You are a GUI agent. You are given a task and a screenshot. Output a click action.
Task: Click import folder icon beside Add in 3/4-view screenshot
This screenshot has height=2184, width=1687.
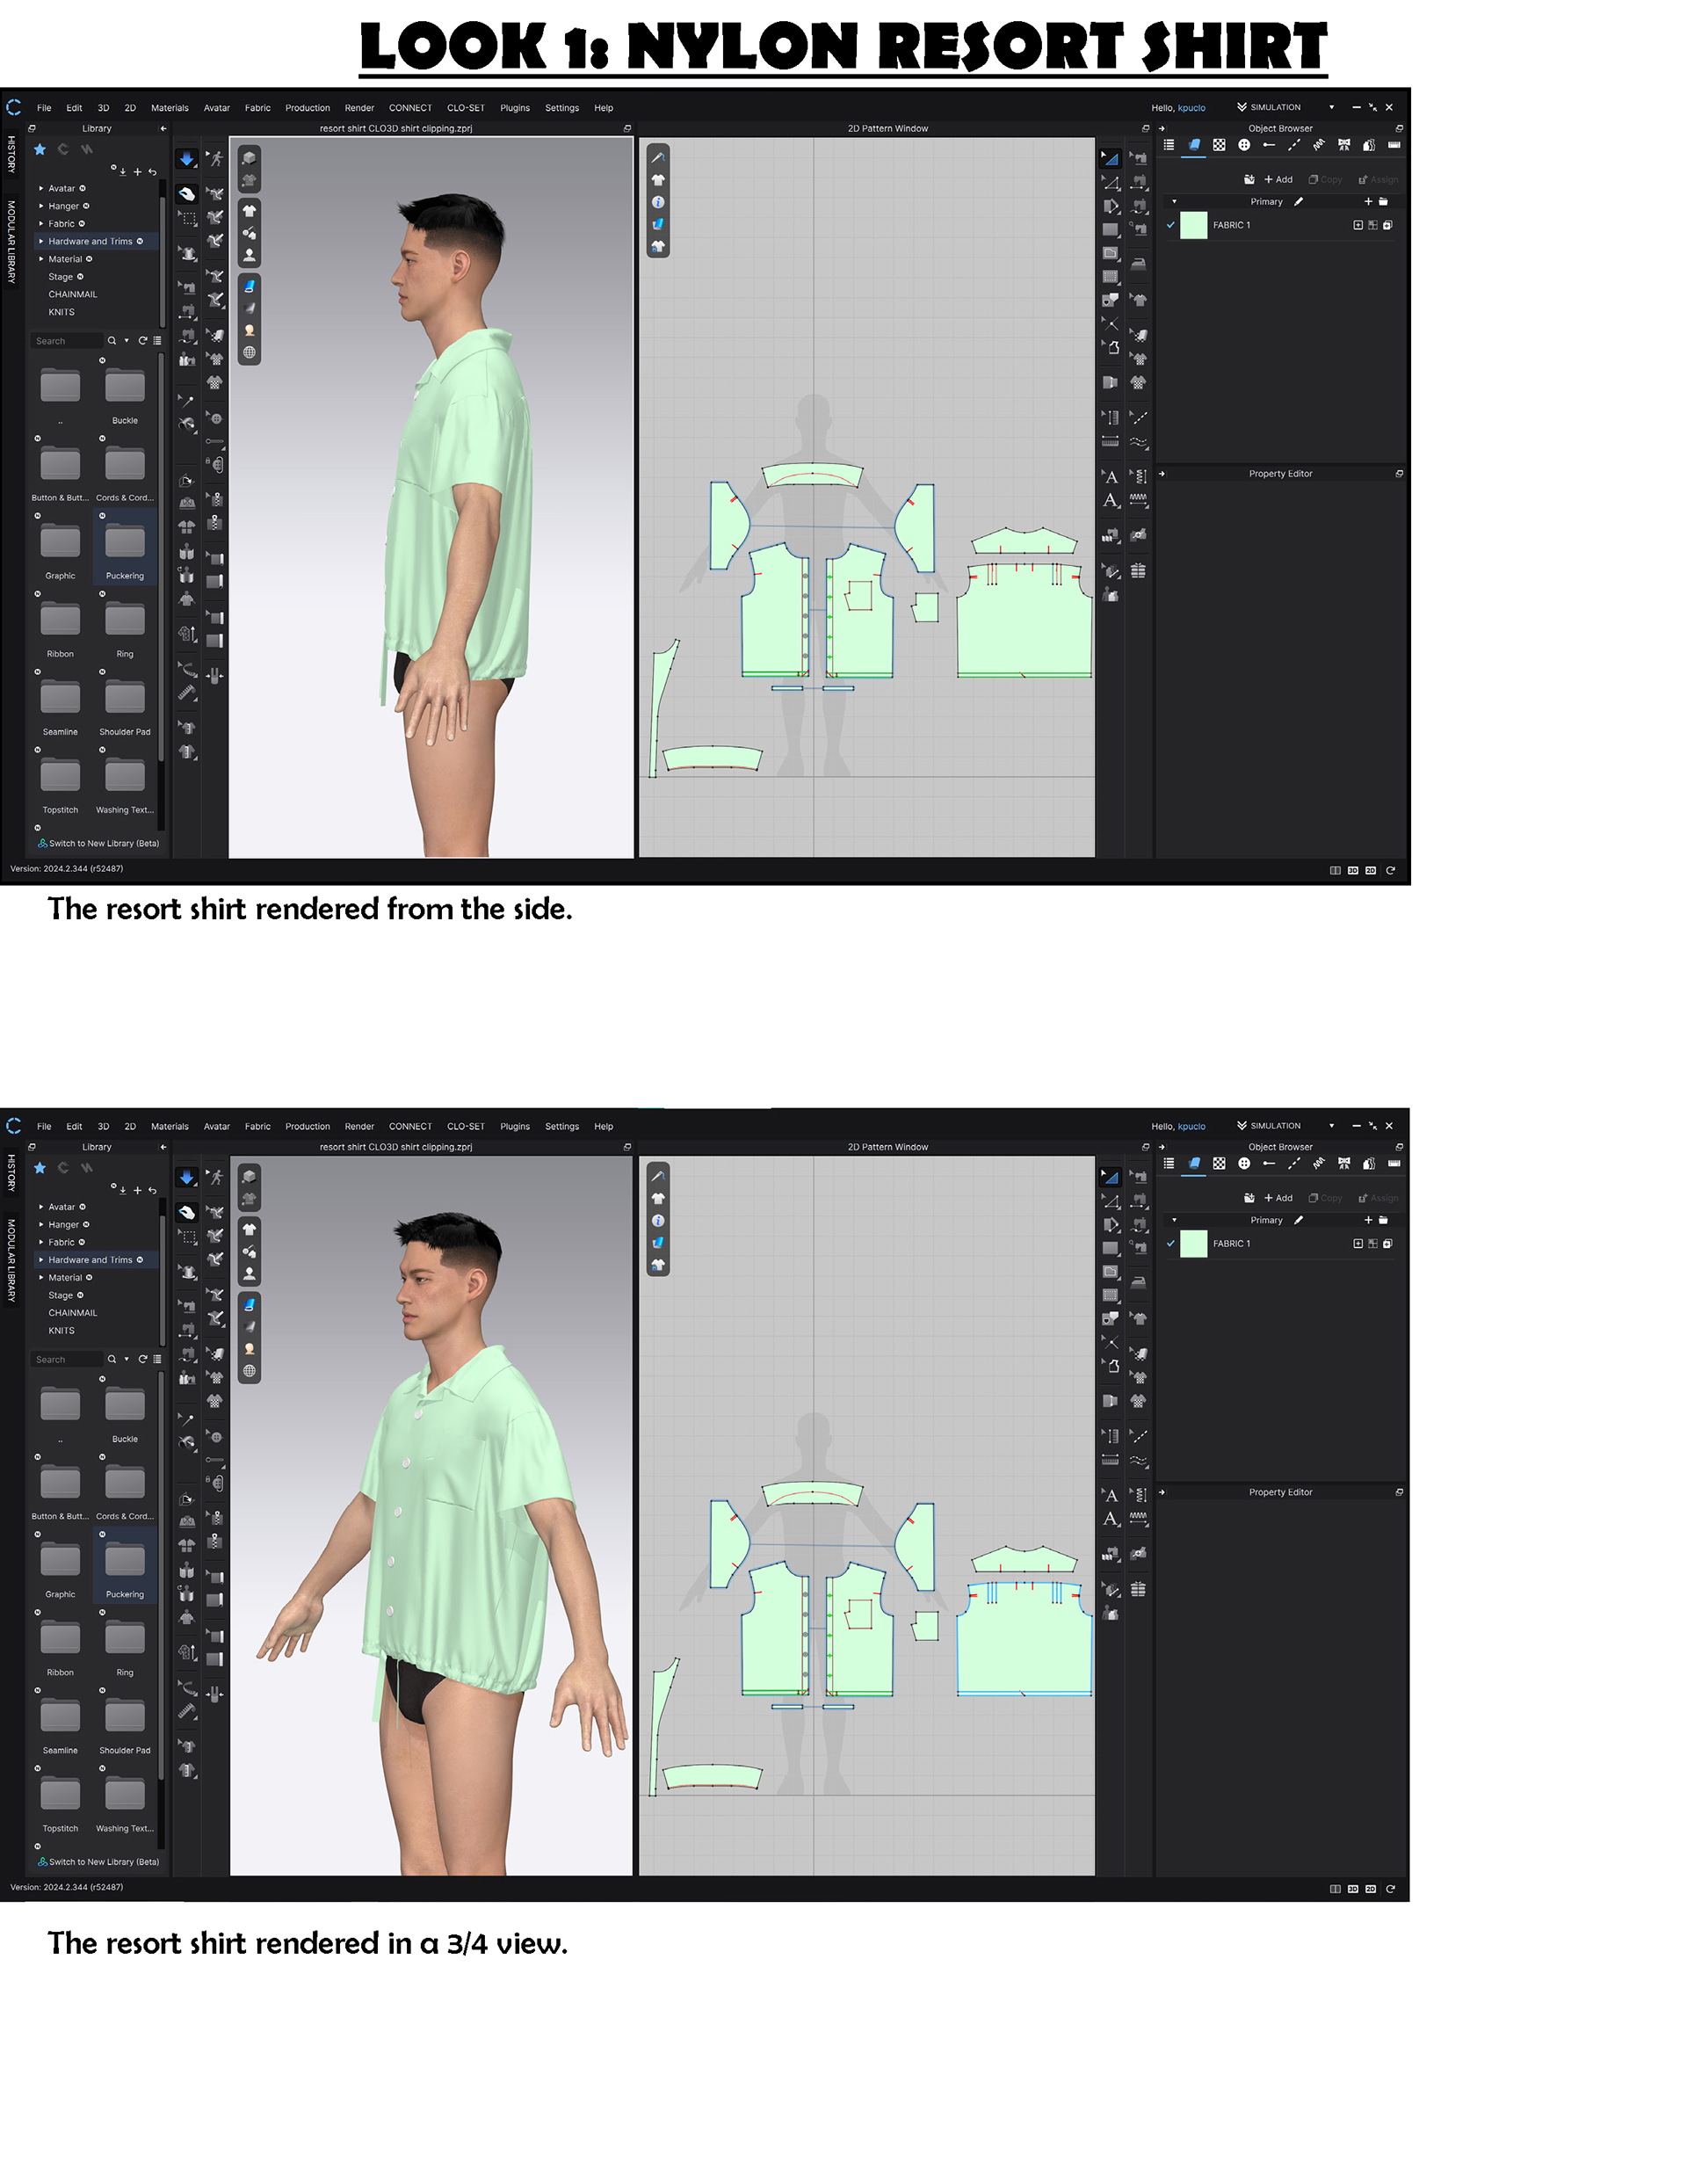(x=1249, y=1198)
